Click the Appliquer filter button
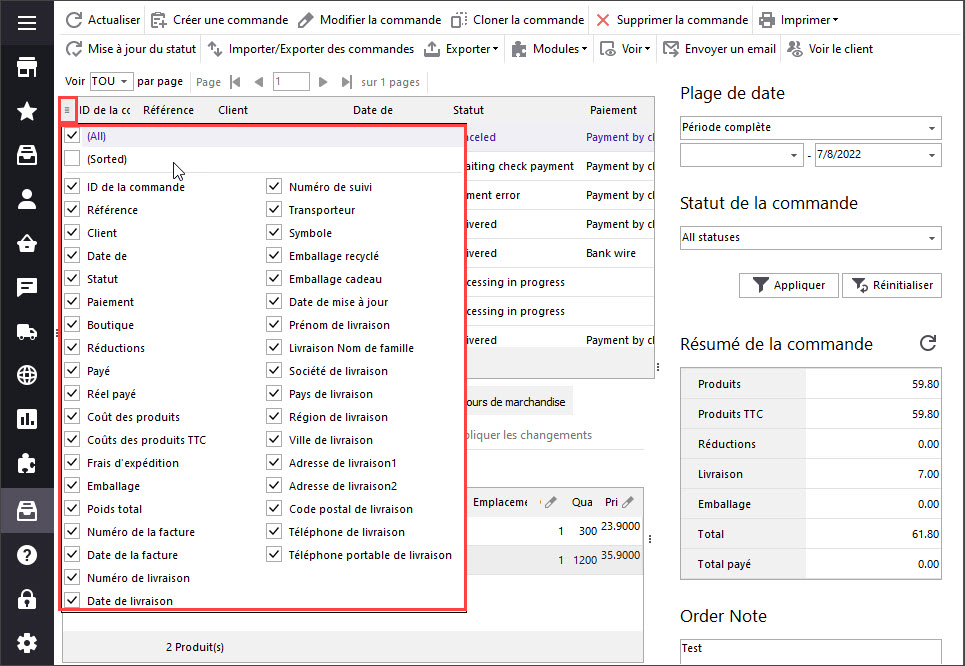Image resolution: width=965 pixels, height=666 pixels. (788, 285)
